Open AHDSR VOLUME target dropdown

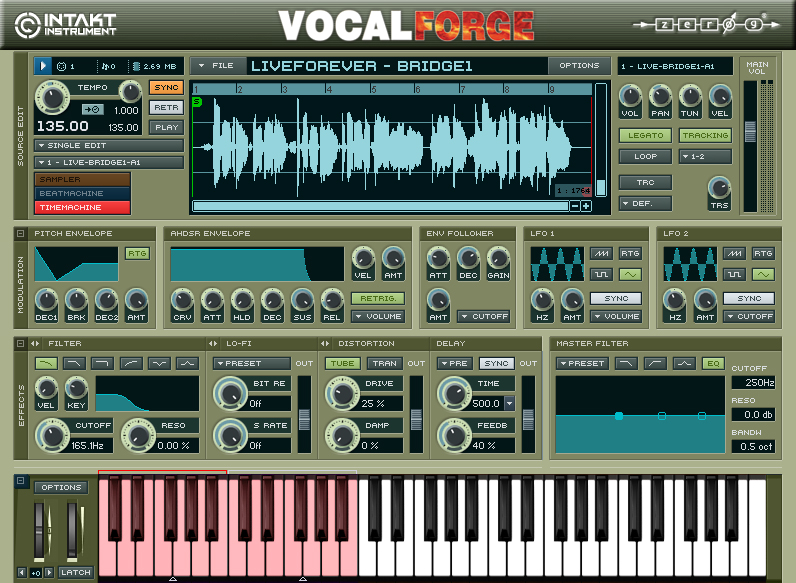pos(378,316)
